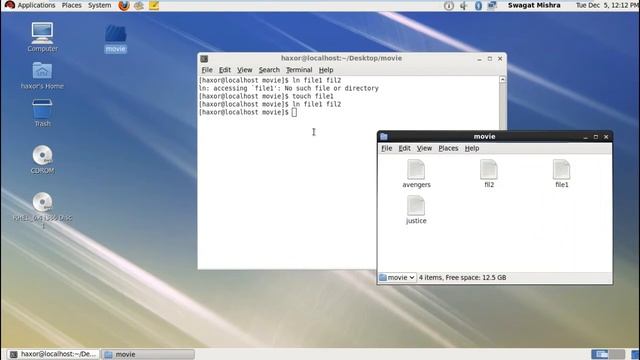
Task: Open terminal Search menu
Action: click(269, 70)
